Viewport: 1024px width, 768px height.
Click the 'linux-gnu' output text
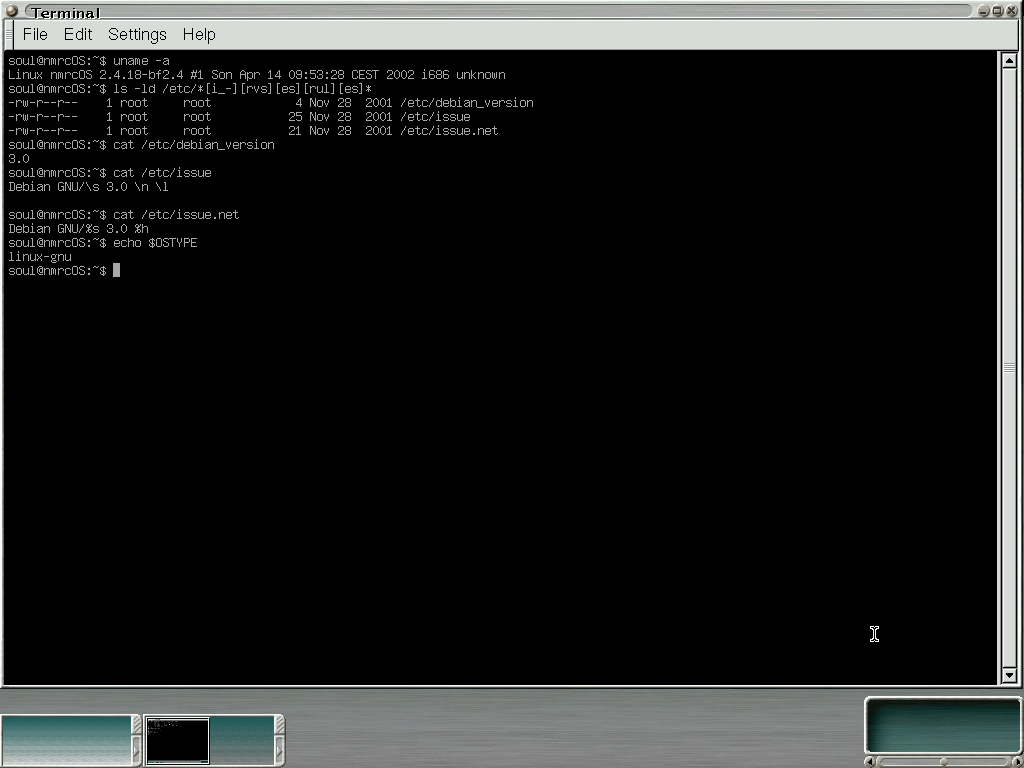[40, 257]
